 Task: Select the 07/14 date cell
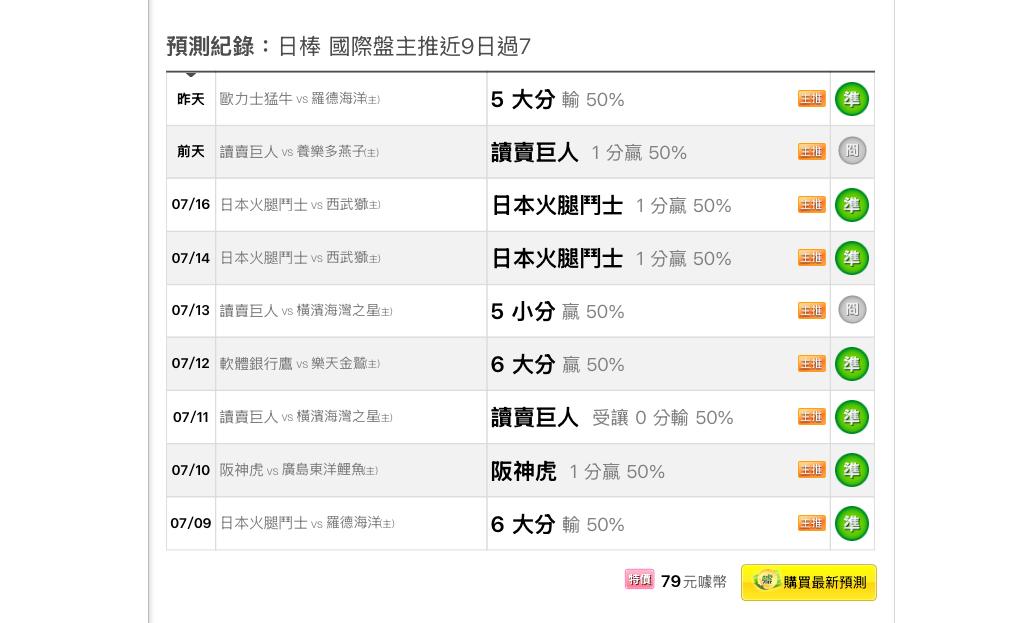[x=191, y=258]
